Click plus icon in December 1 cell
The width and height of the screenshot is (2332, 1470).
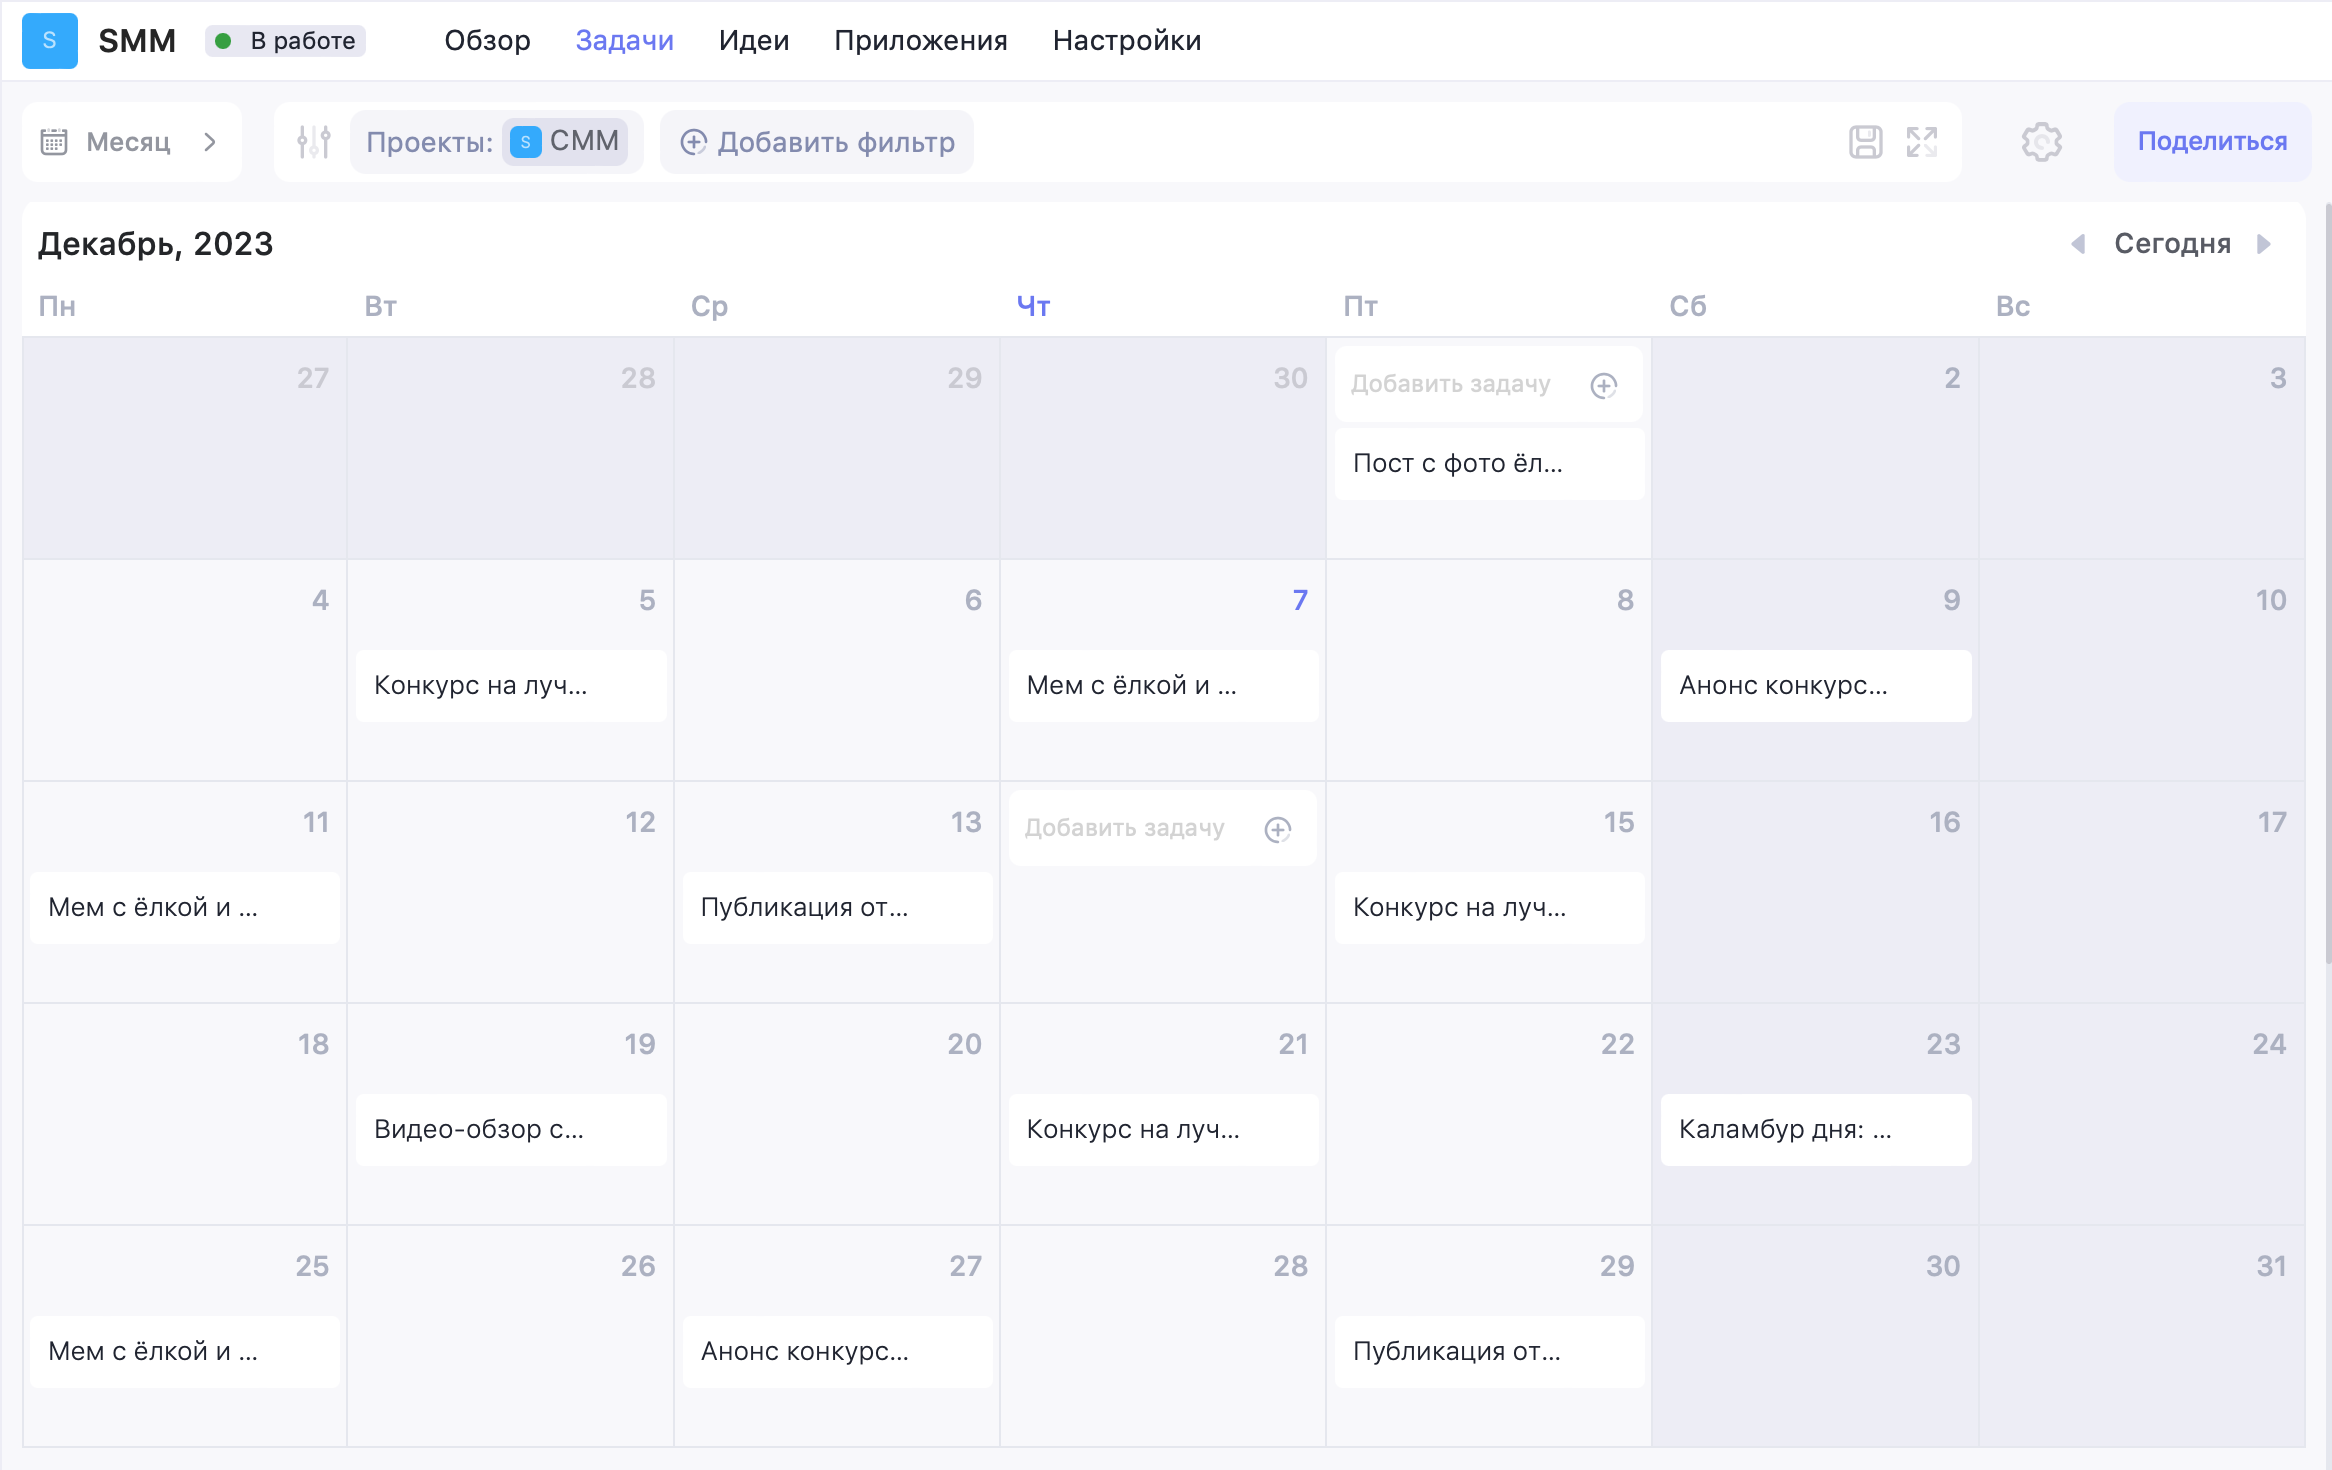(1604, 385)
